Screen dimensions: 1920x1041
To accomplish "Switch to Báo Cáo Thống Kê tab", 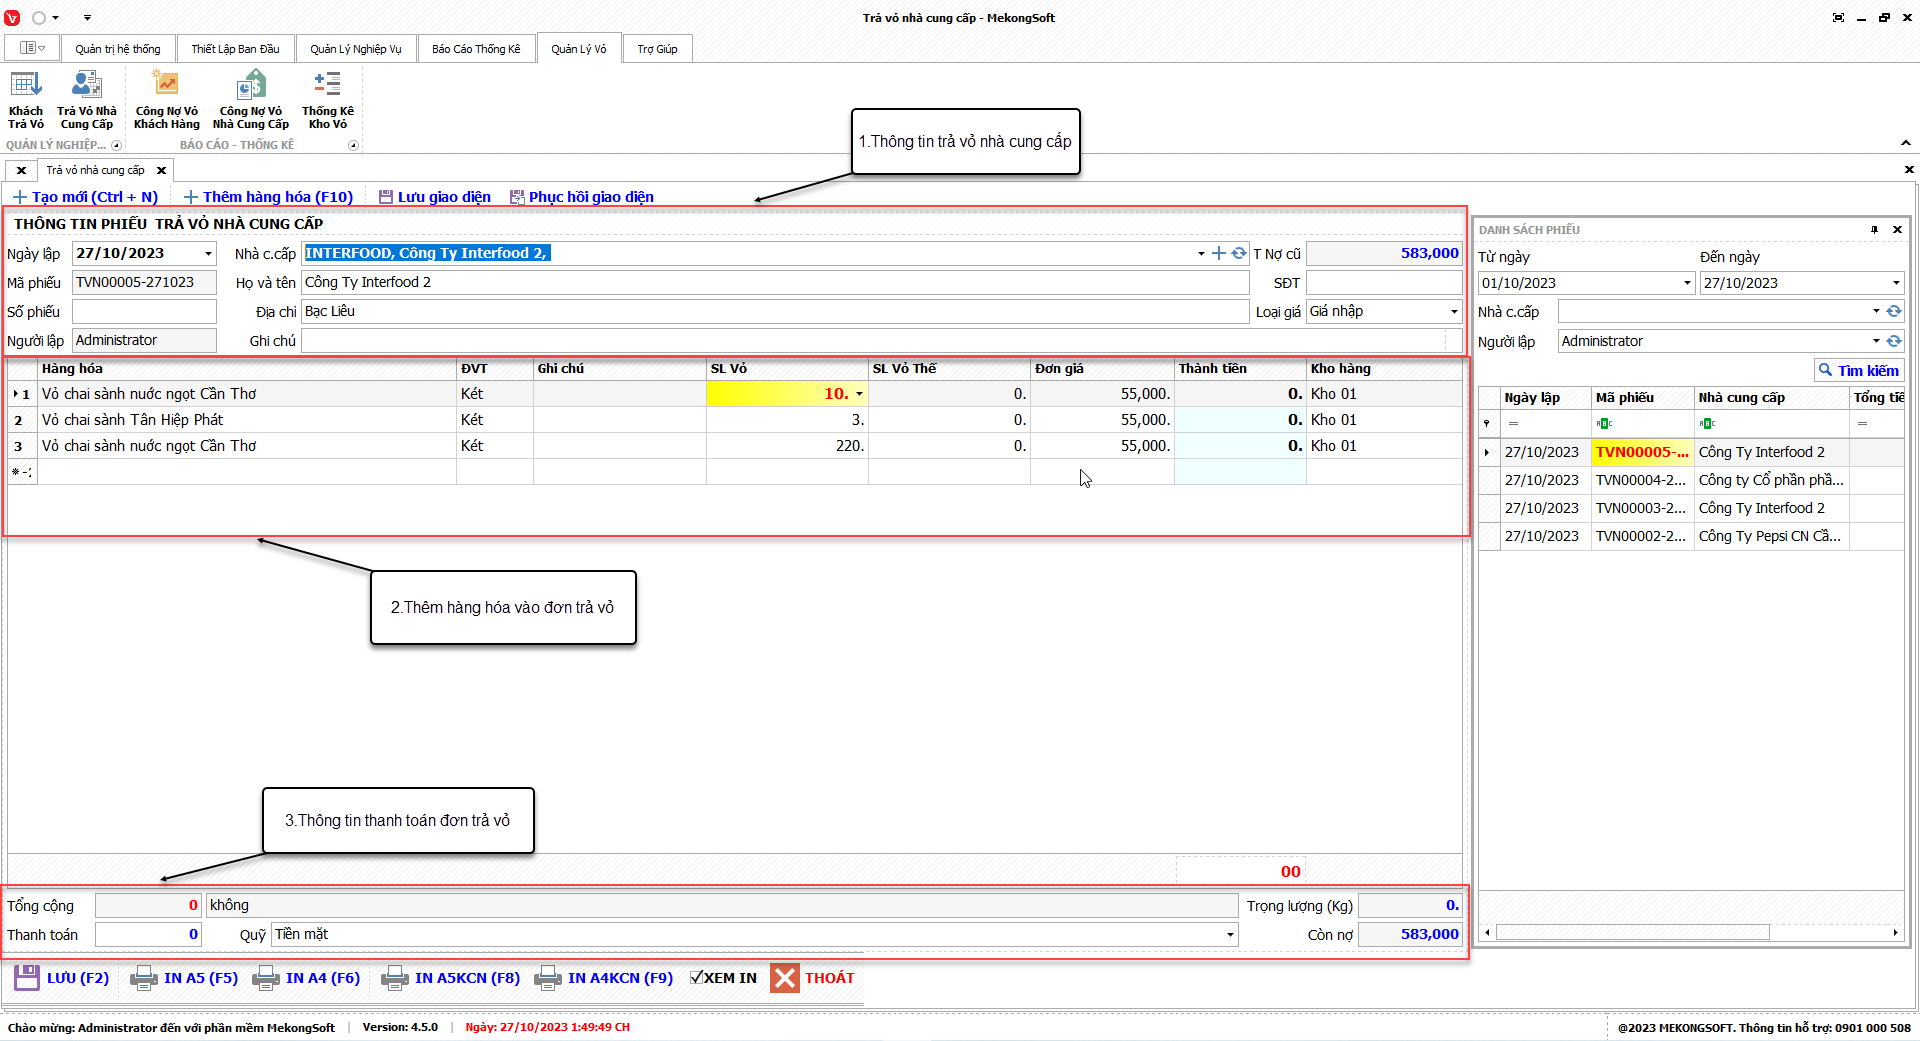I will (x=476, y=49).
